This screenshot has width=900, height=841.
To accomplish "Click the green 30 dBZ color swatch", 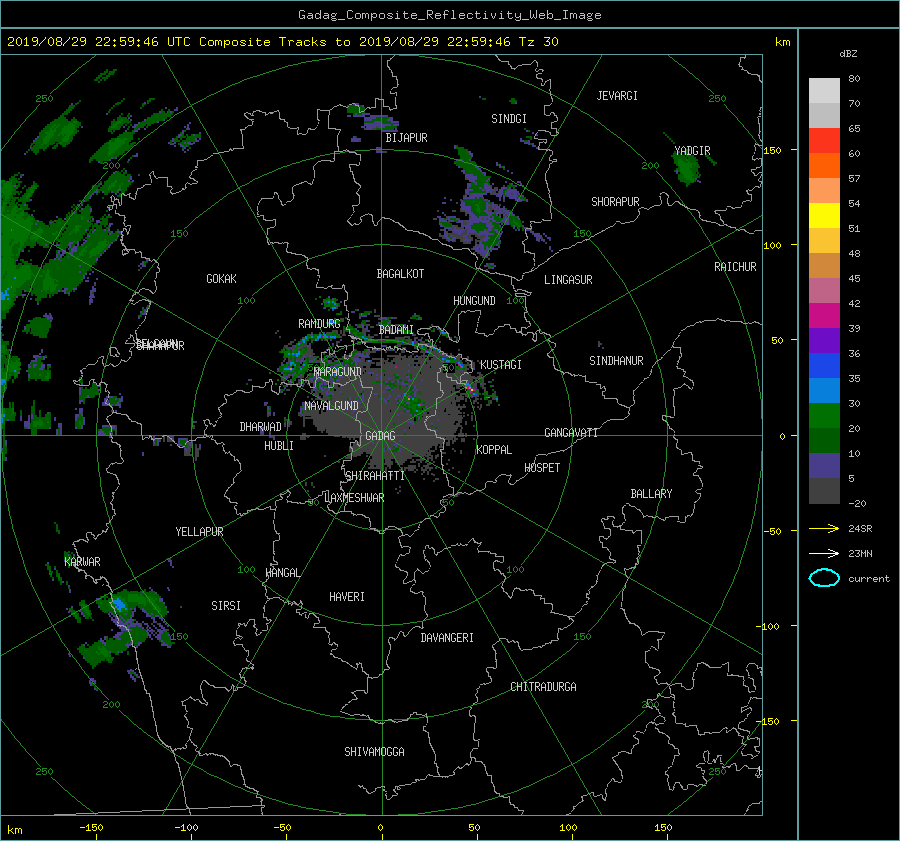I will pos(824,415).
